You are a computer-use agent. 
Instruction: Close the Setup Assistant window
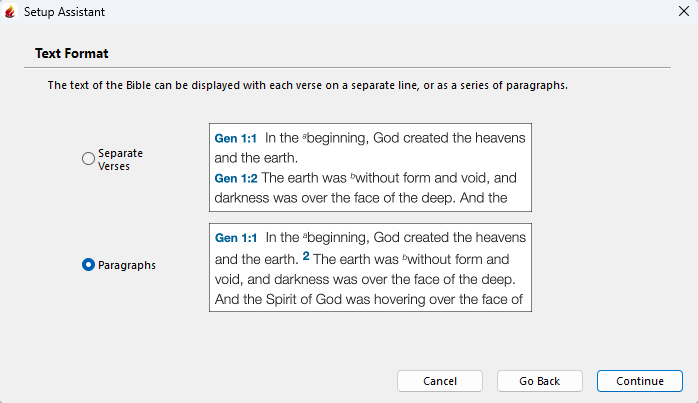tap(682, 12)
